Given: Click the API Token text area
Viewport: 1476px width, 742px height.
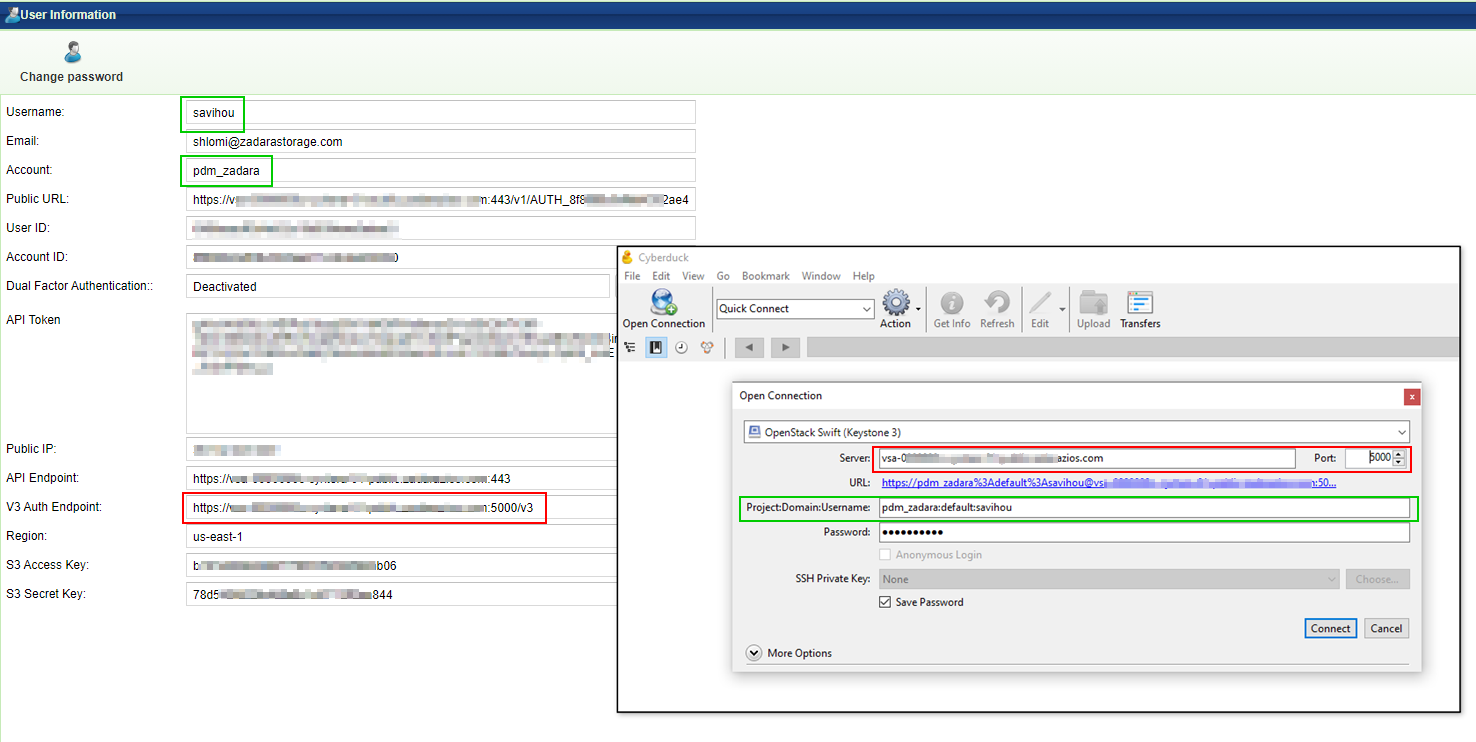Looking at the screenshot, I should pyautogui.click(x=401, y=373).
